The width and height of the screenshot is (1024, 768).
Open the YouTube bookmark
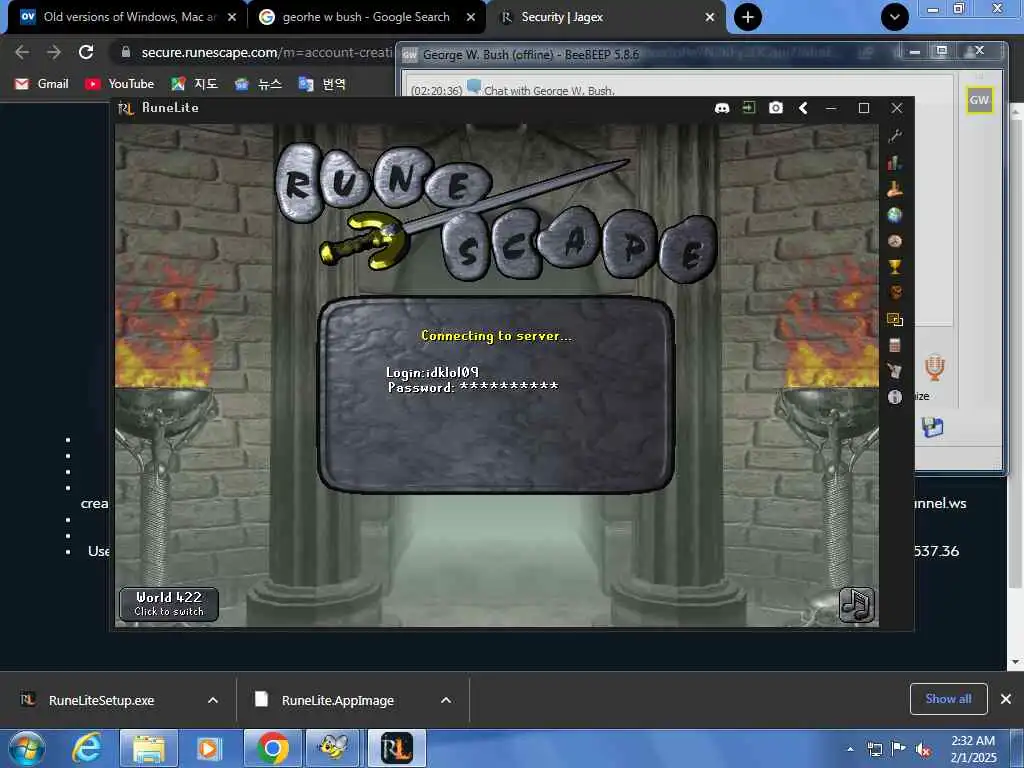pyautogui.click(x=120, y=84)
